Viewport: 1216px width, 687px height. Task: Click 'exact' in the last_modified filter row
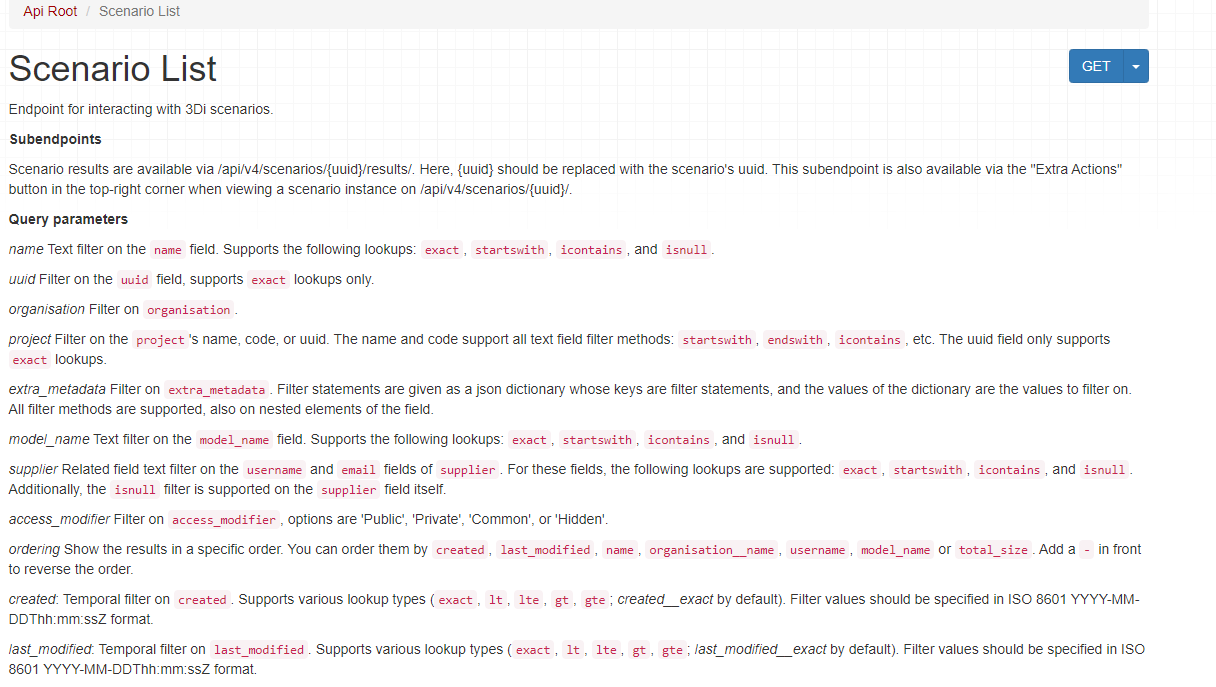(533, 650)
